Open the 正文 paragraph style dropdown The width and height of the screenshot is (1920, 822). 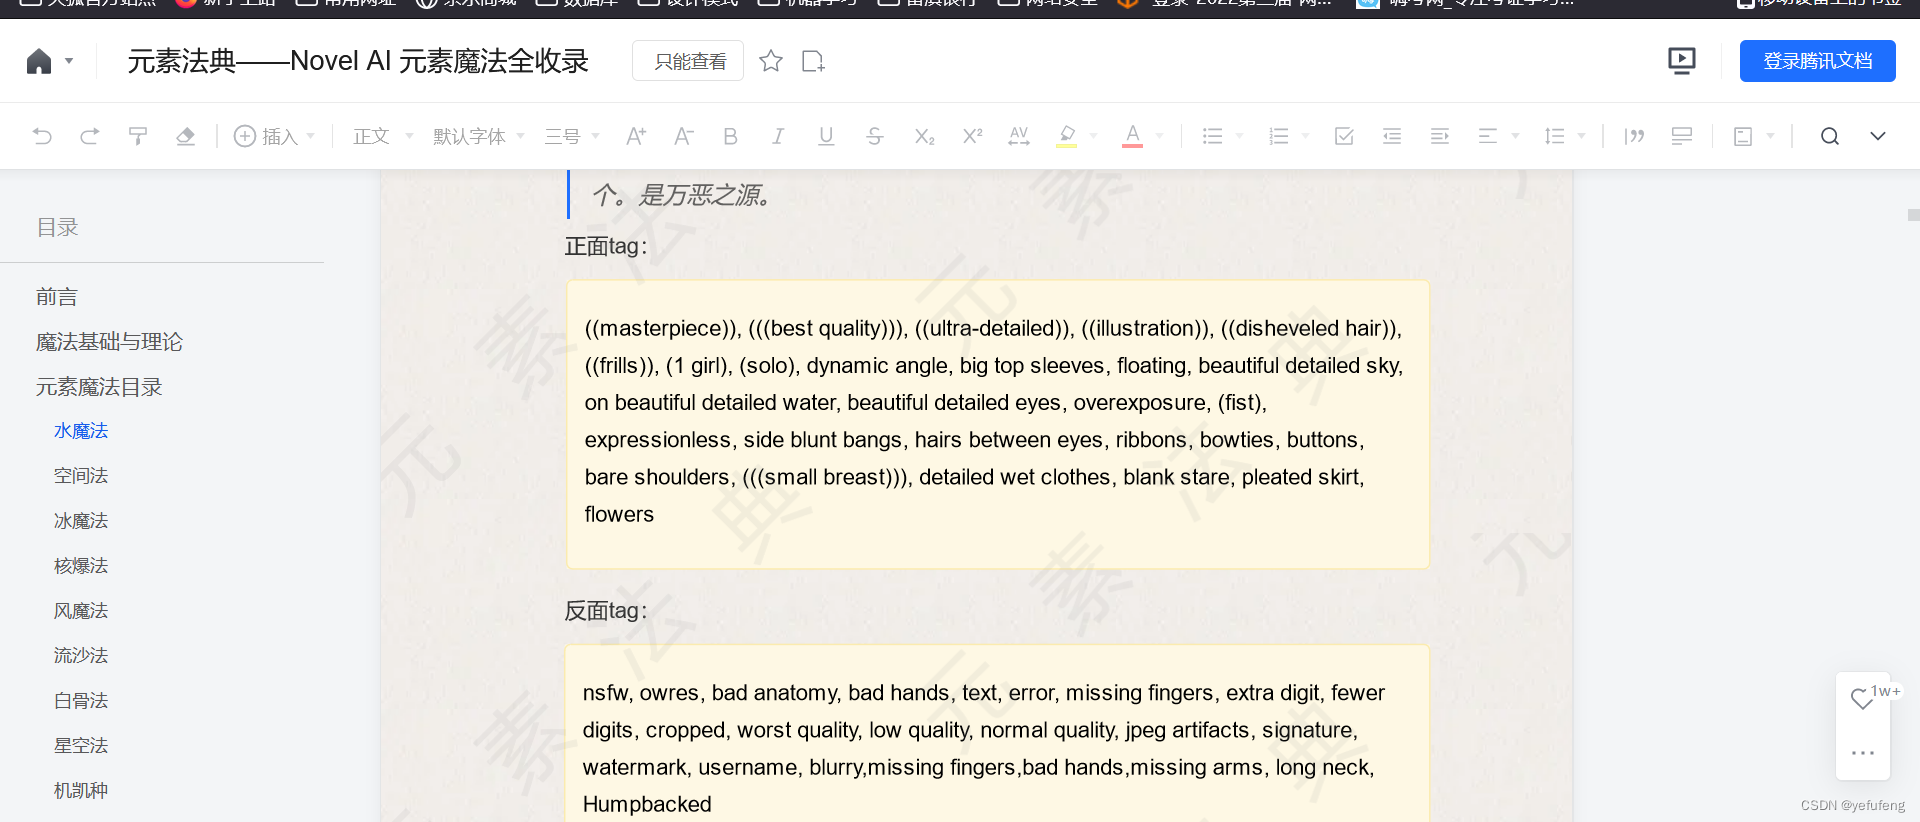pos(383,136)
